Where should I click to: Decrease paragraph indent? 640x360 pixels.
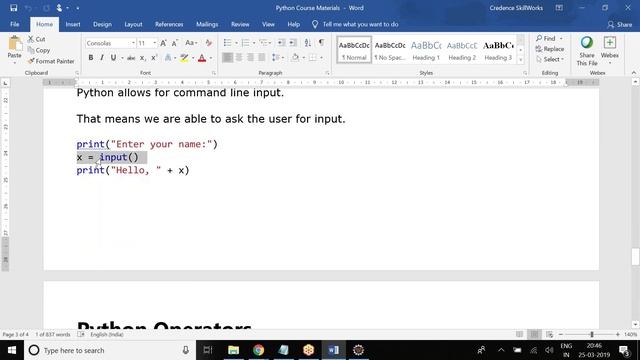coord(281,43)
